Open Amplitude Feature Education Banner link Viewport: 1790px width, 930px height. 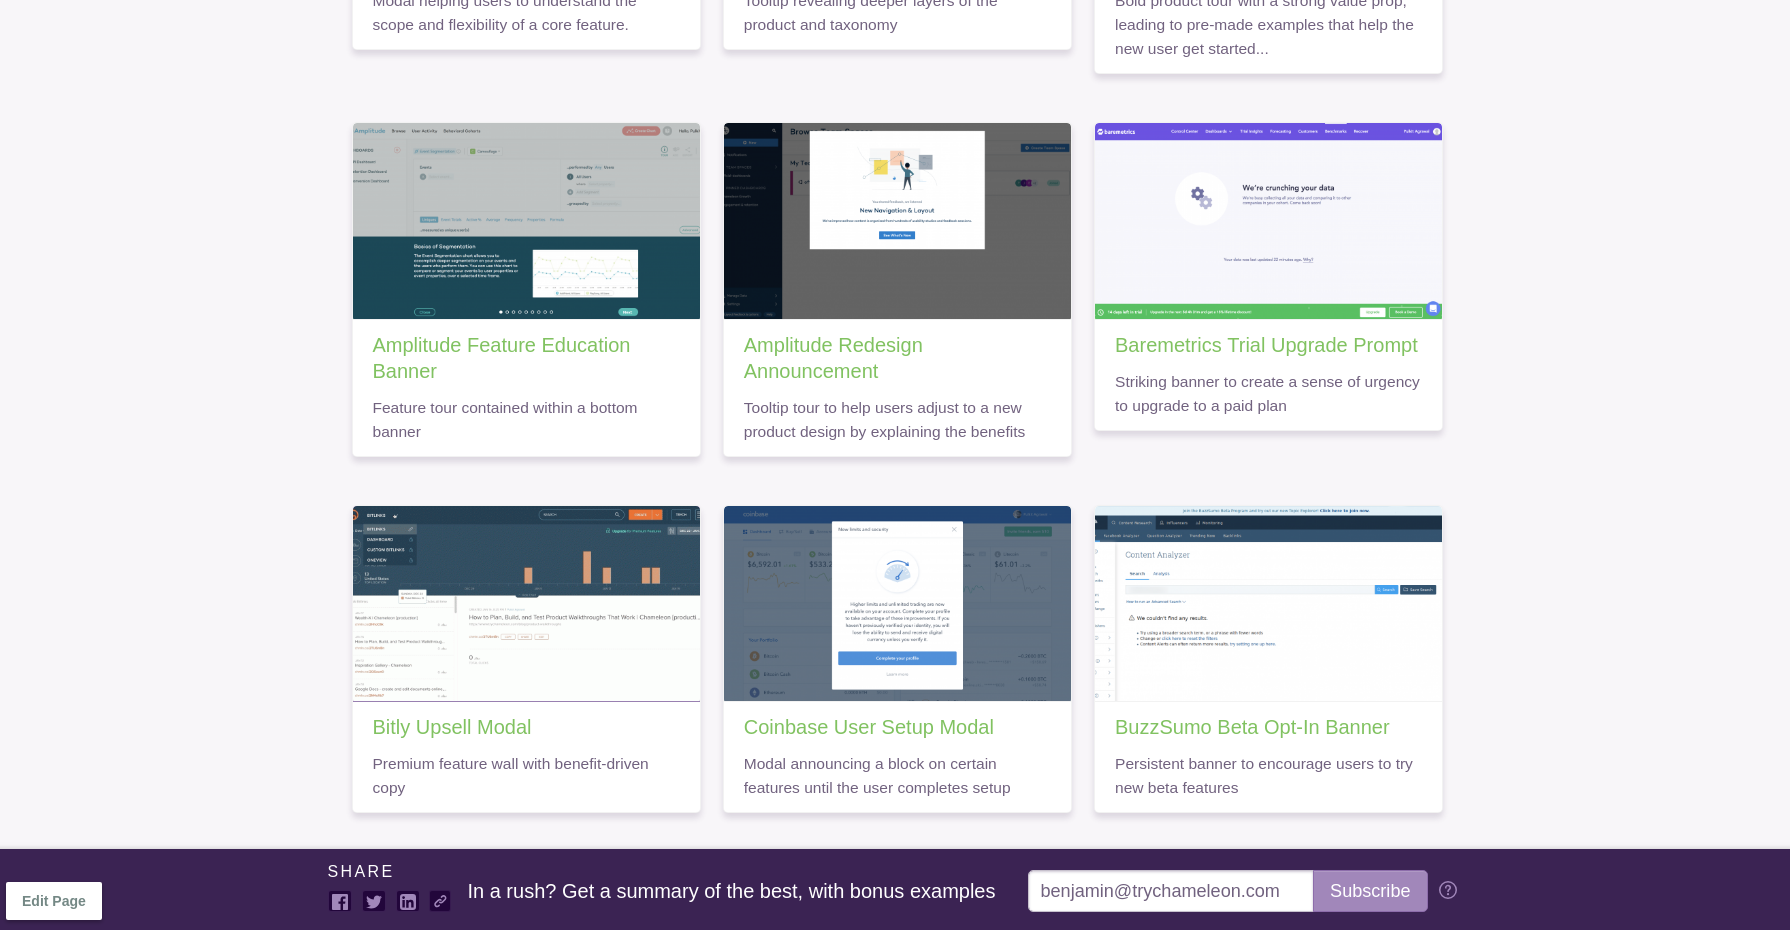(501, 358)
